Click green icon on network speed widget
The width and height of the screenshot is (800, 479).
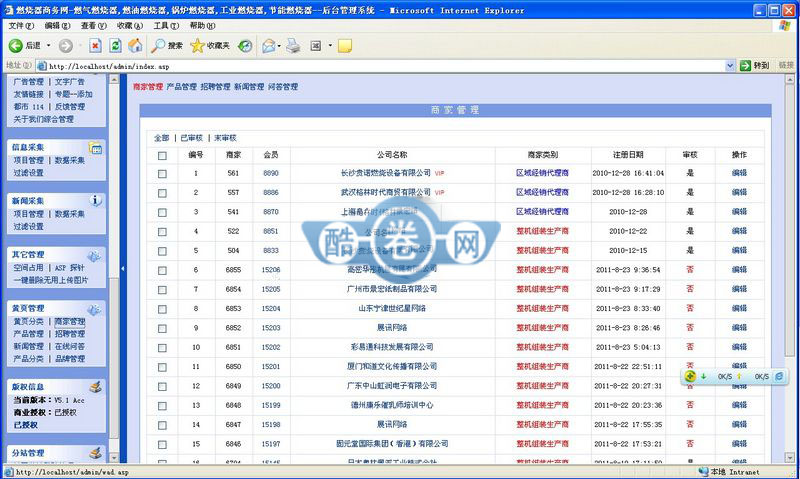[690, 376]
